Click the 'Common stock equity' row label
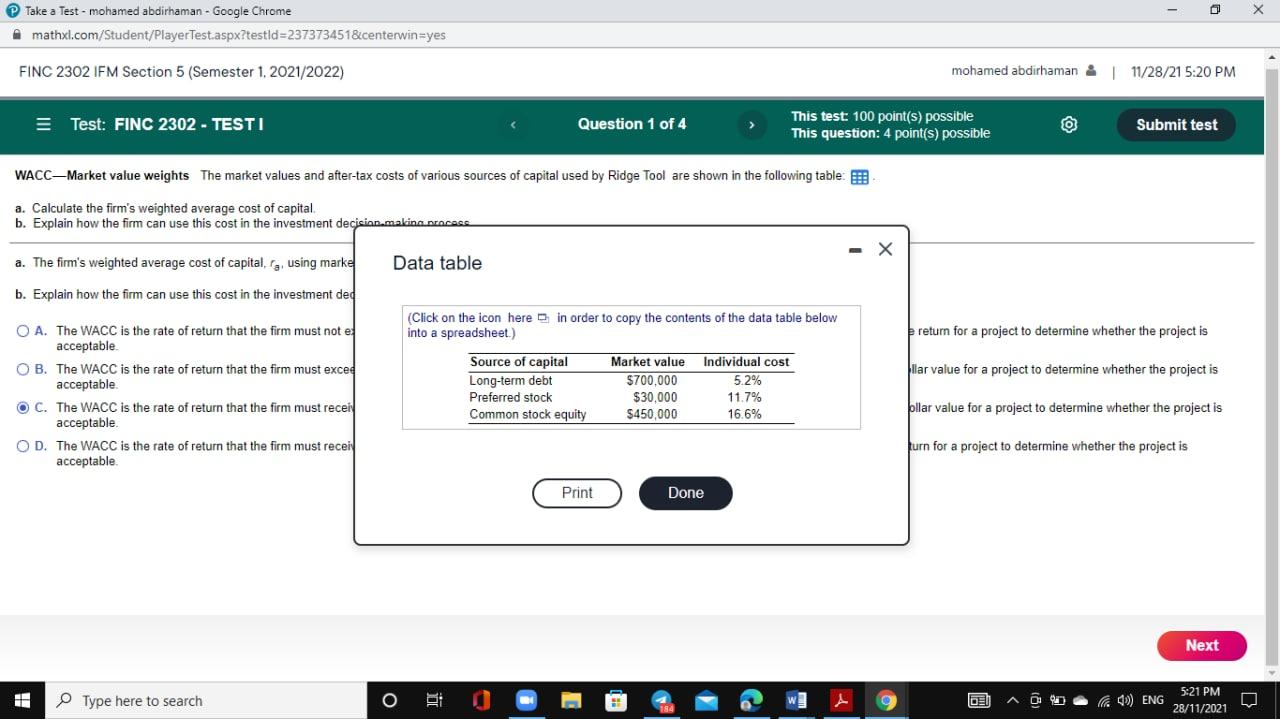This screenshot has height=719, width=1280. tap(528, 415)
